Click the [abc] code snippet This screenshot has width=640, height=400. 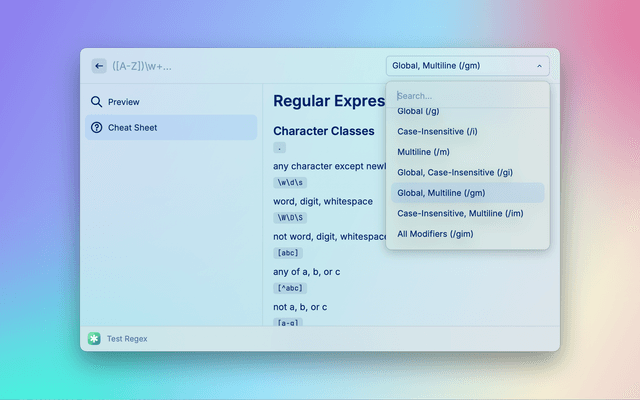click(287, 253)
